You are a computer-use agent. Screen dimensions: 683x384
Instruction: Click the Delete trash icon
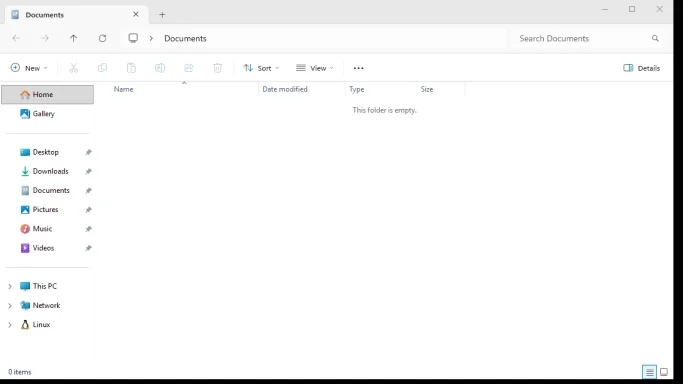click(217, 68)
